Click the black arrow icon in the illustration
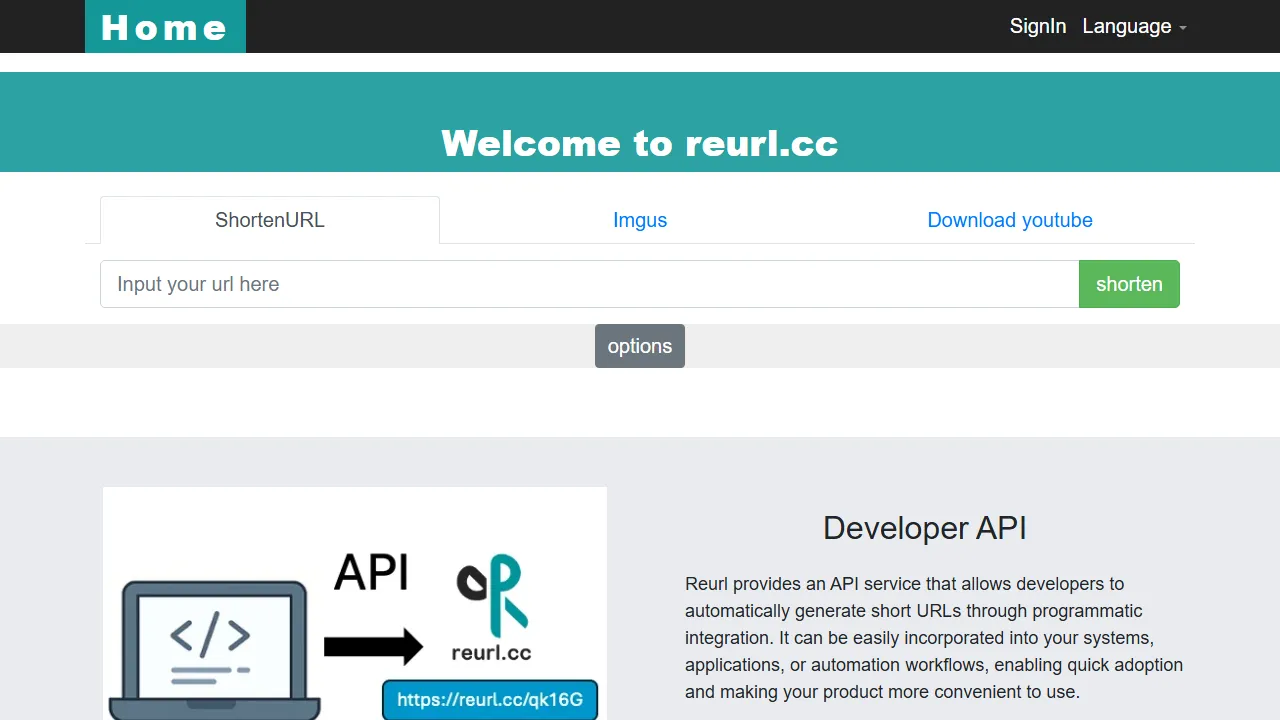The image size is (1280, 720). pyautogui.click(x=373, y=647)
